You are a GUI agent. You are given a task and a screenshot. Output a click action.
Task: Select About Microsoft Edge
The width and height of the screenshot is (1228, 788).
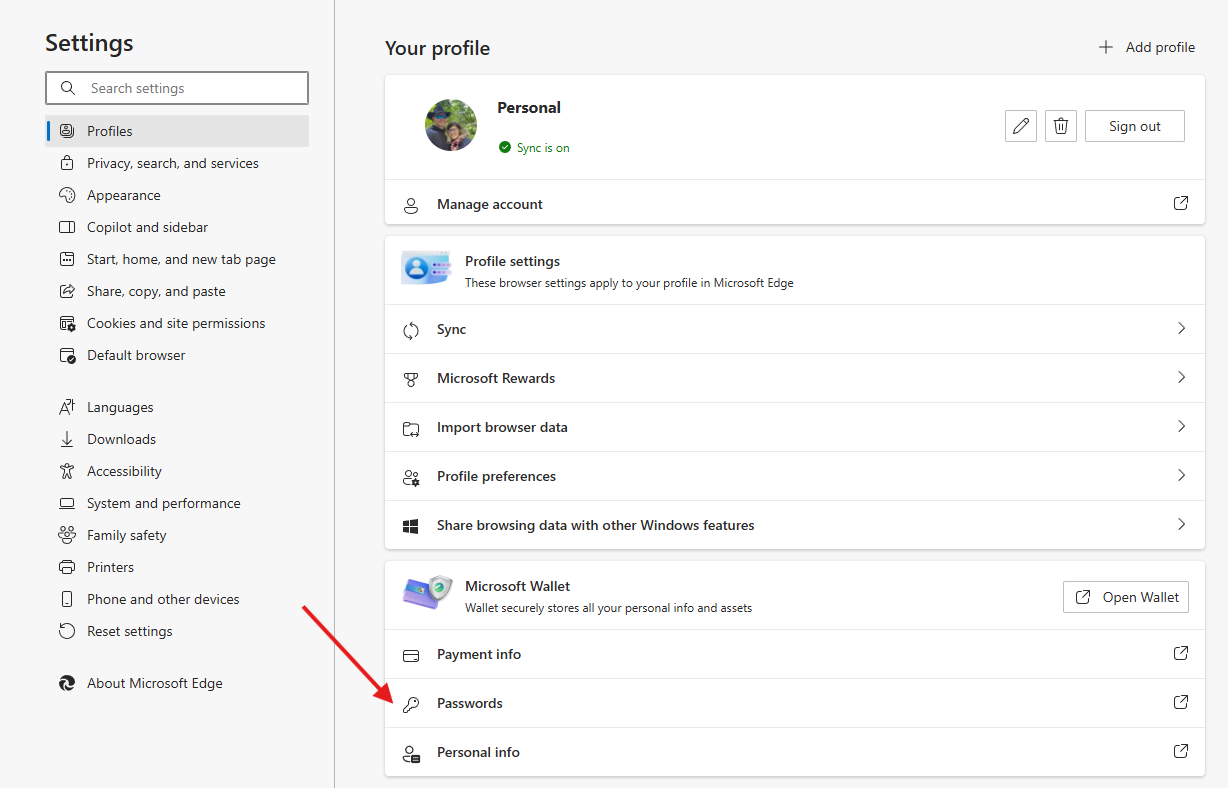[177, 683]
